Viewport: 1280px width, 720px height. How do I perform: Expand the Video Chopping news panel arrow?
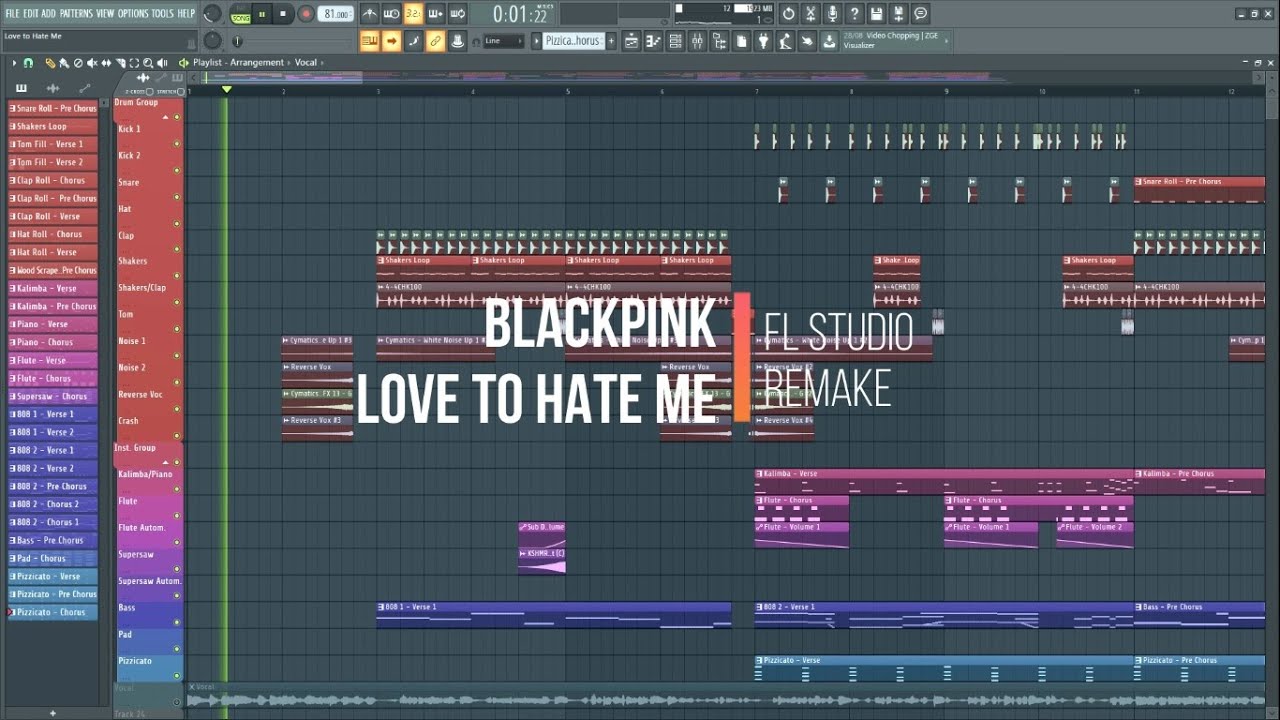(x=946, y=41)
